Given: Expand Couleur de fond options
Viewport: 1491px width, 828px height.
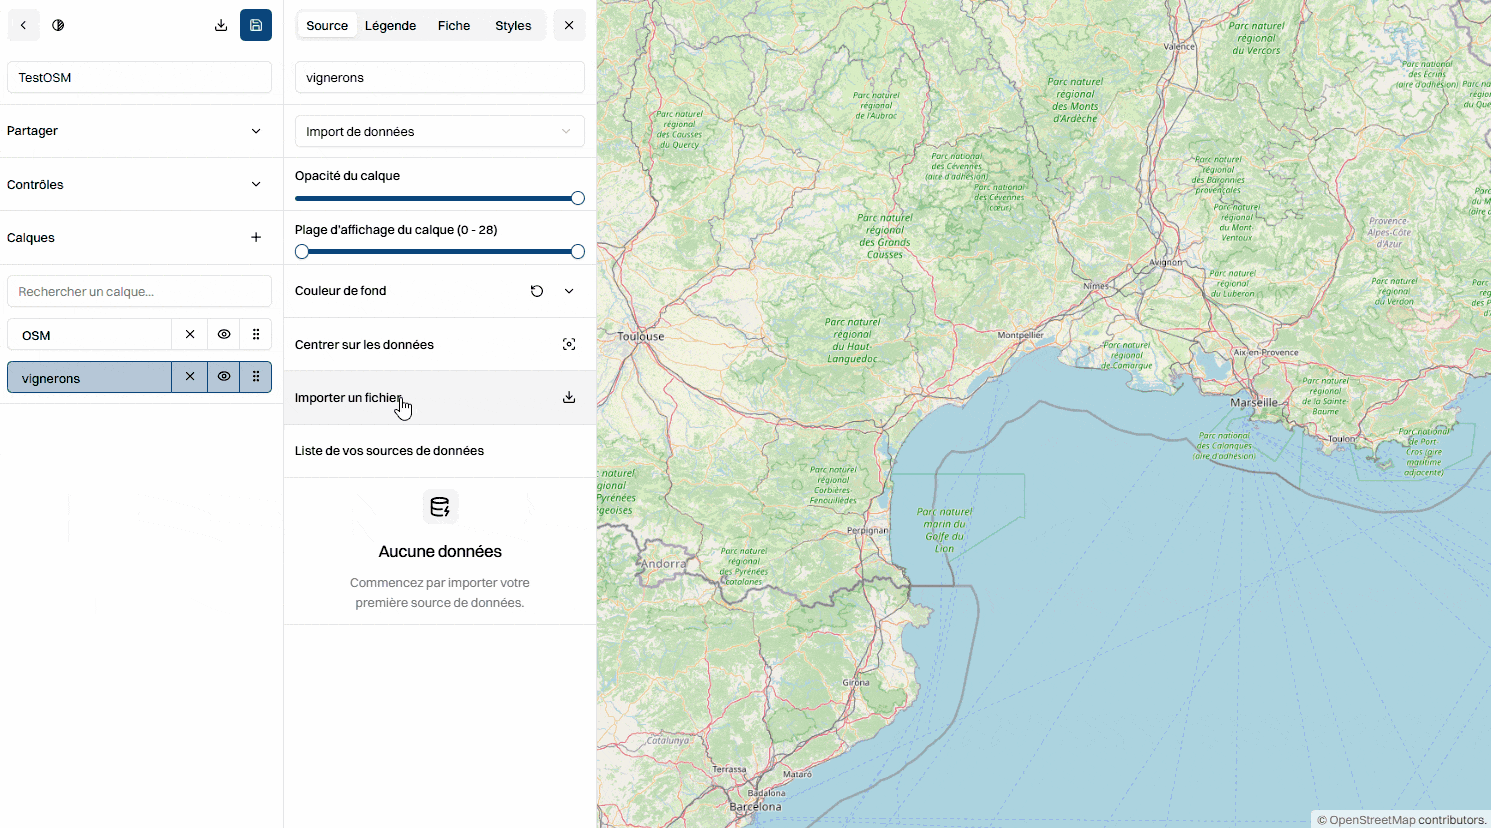Looking at the screenshot, I should click(x=569, y=291).
